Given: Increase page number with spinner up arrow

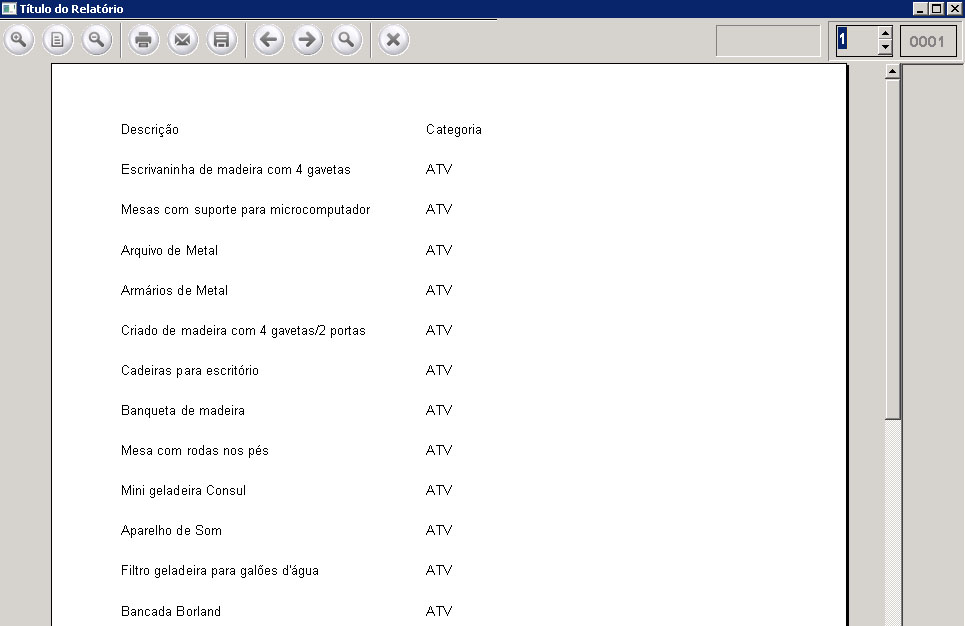Looking at the screenshot, I should pyautogui.click(x=885, y=33).
